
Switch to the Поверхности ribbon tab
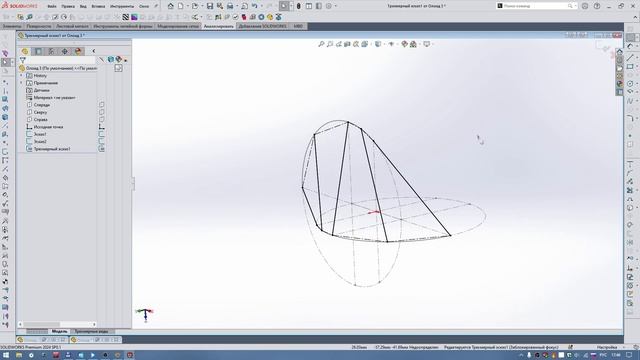pos(39,26)
